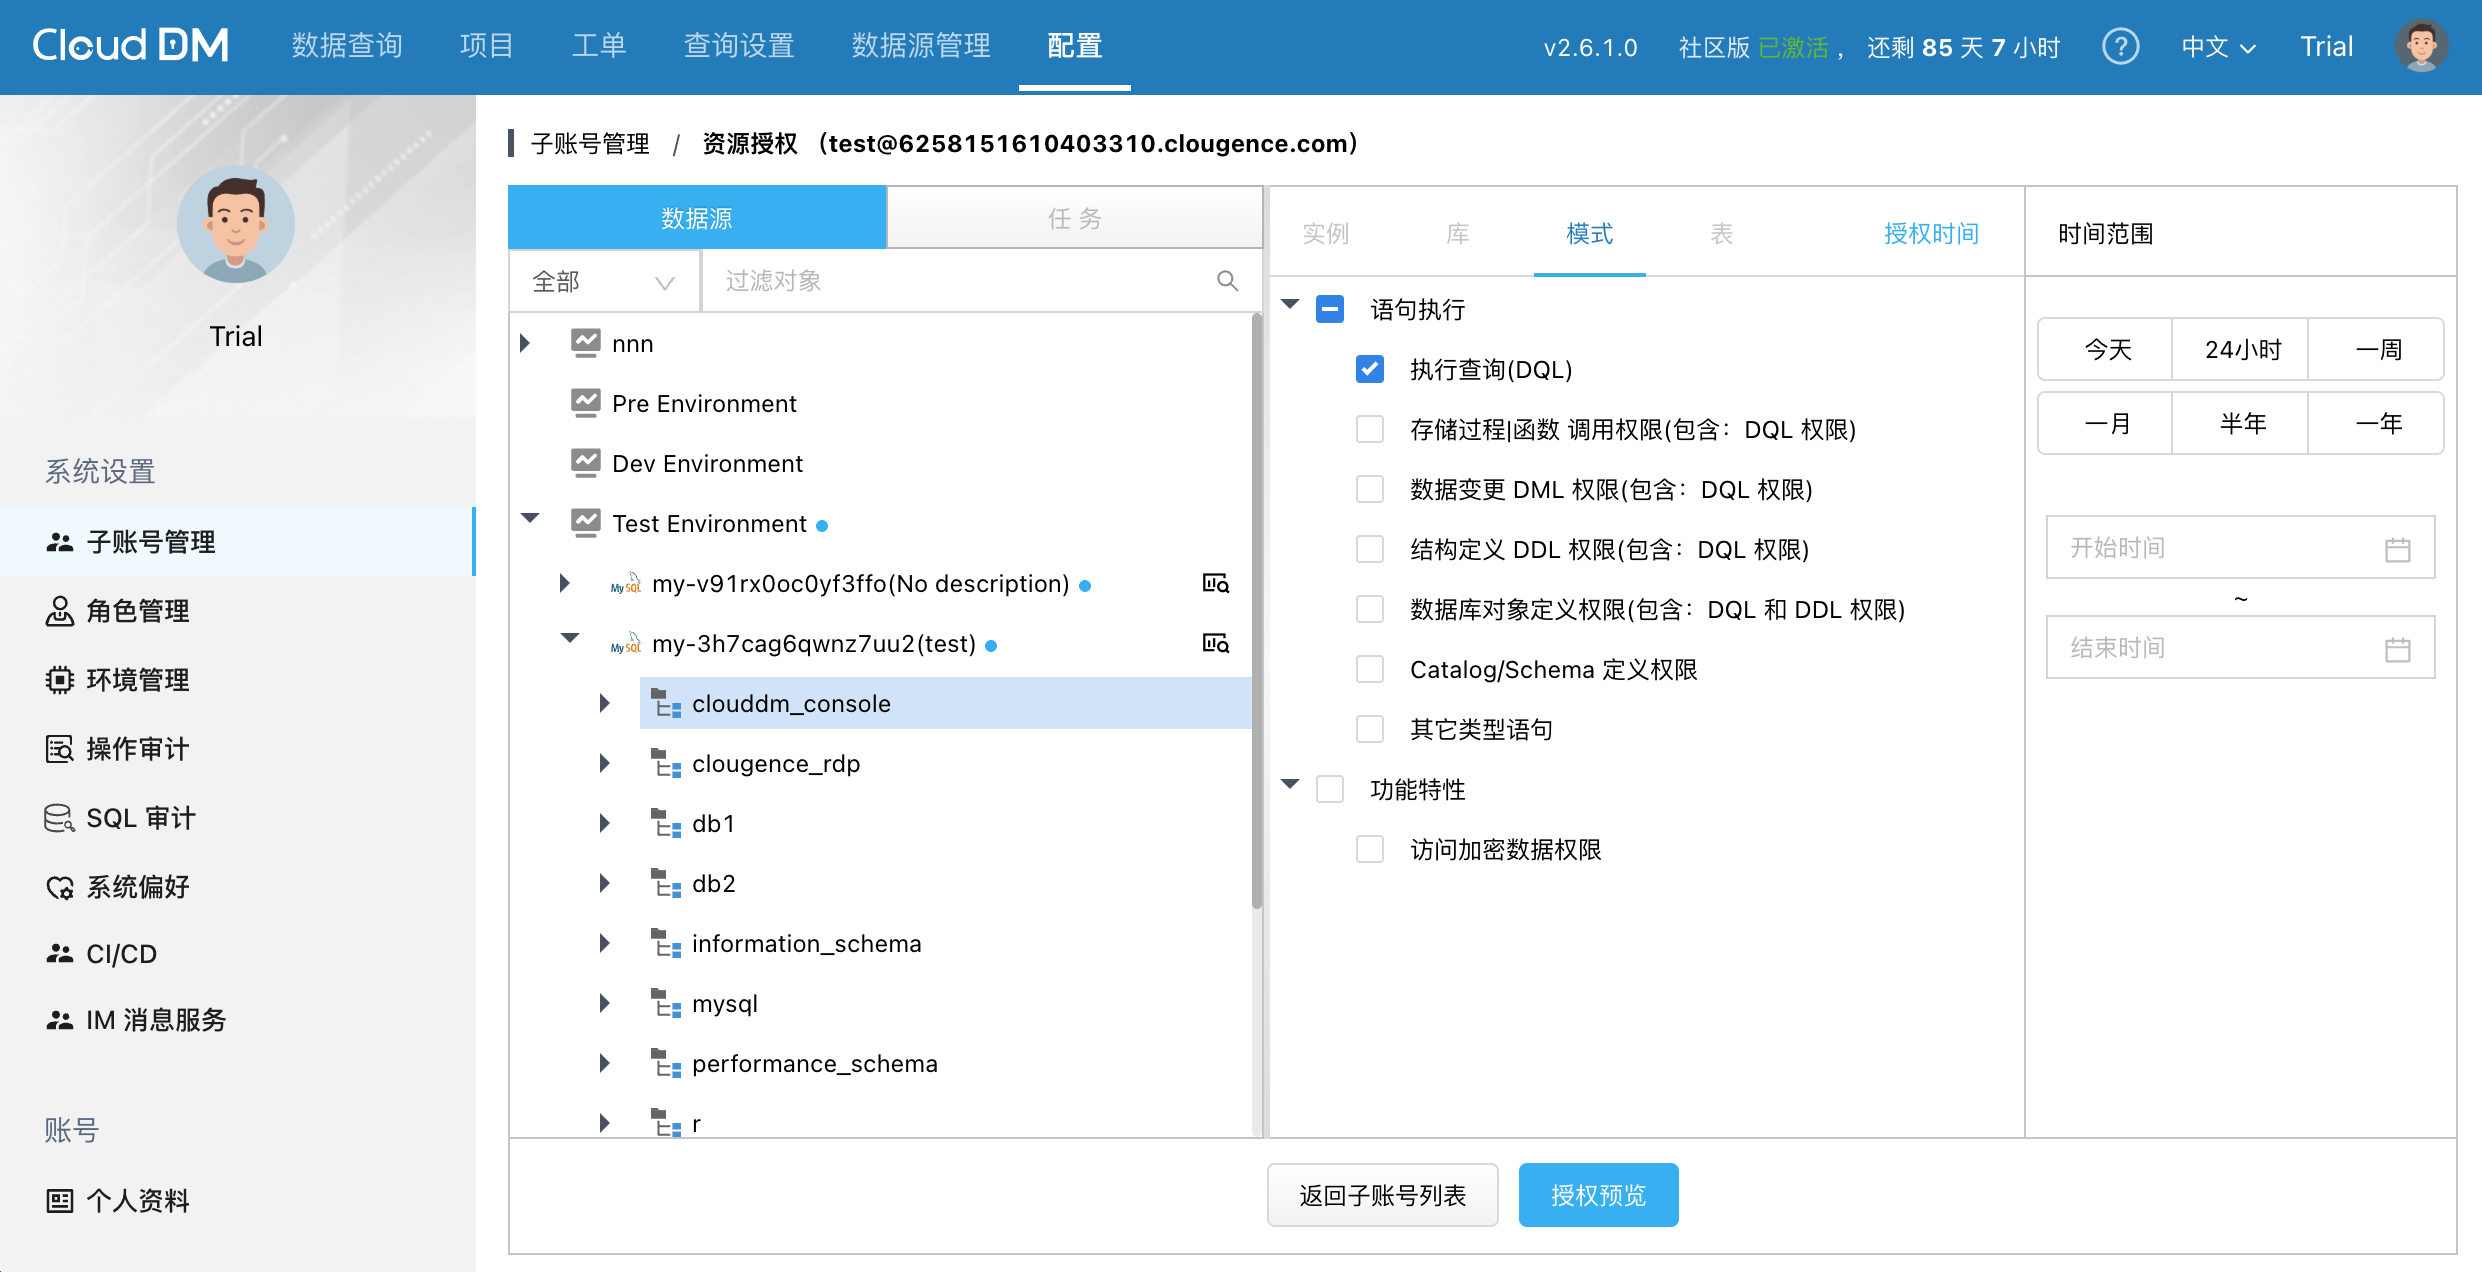Screen dimensions: 2482x1272
Task: Switch to the 任务 tab
Action: (1074, 218)
